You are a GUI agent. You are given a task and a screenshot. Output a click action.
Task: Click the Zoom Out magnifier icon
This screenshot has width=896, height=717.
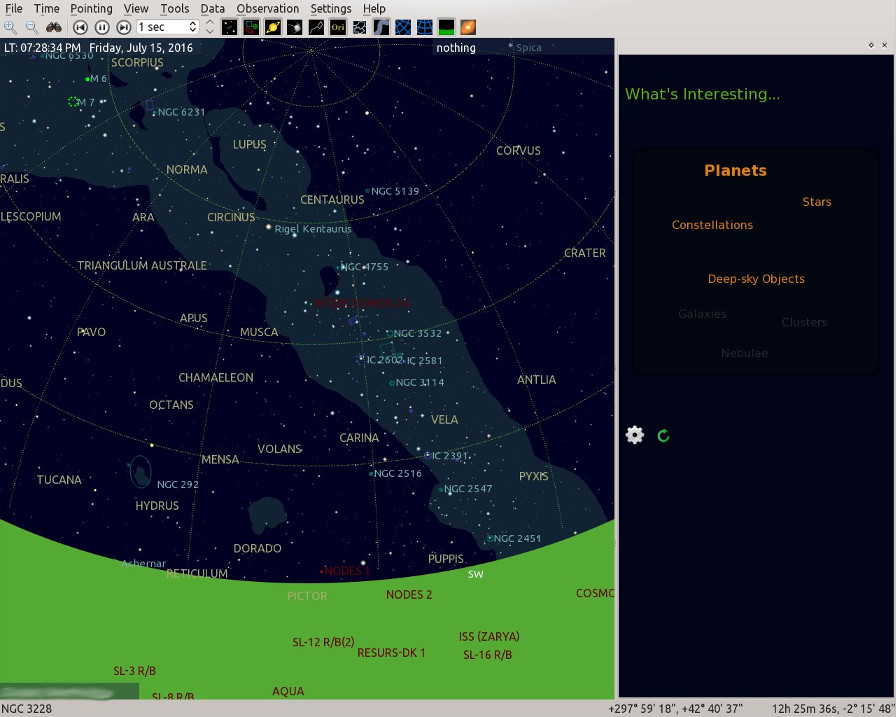(32, 27)
